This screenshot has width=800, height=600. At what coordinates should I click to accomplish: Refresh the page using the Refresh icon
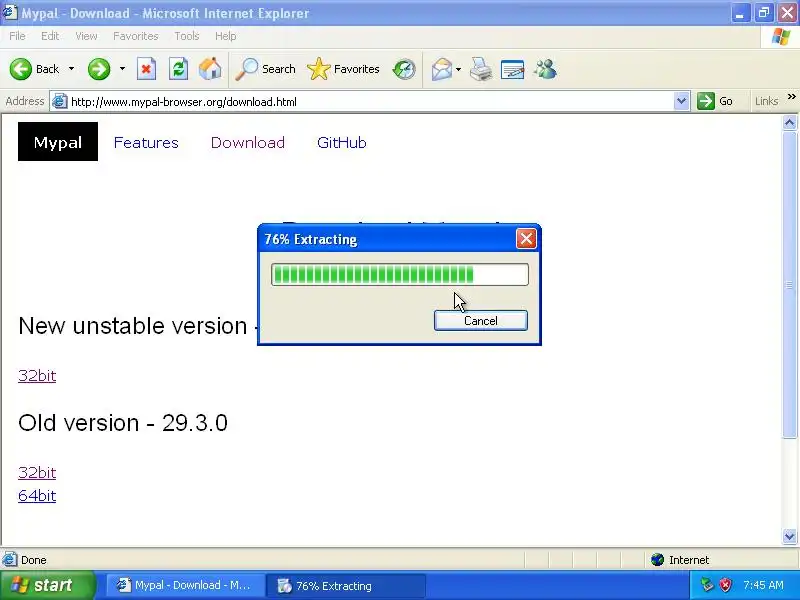pyautogui.click(x=179, y=69)
